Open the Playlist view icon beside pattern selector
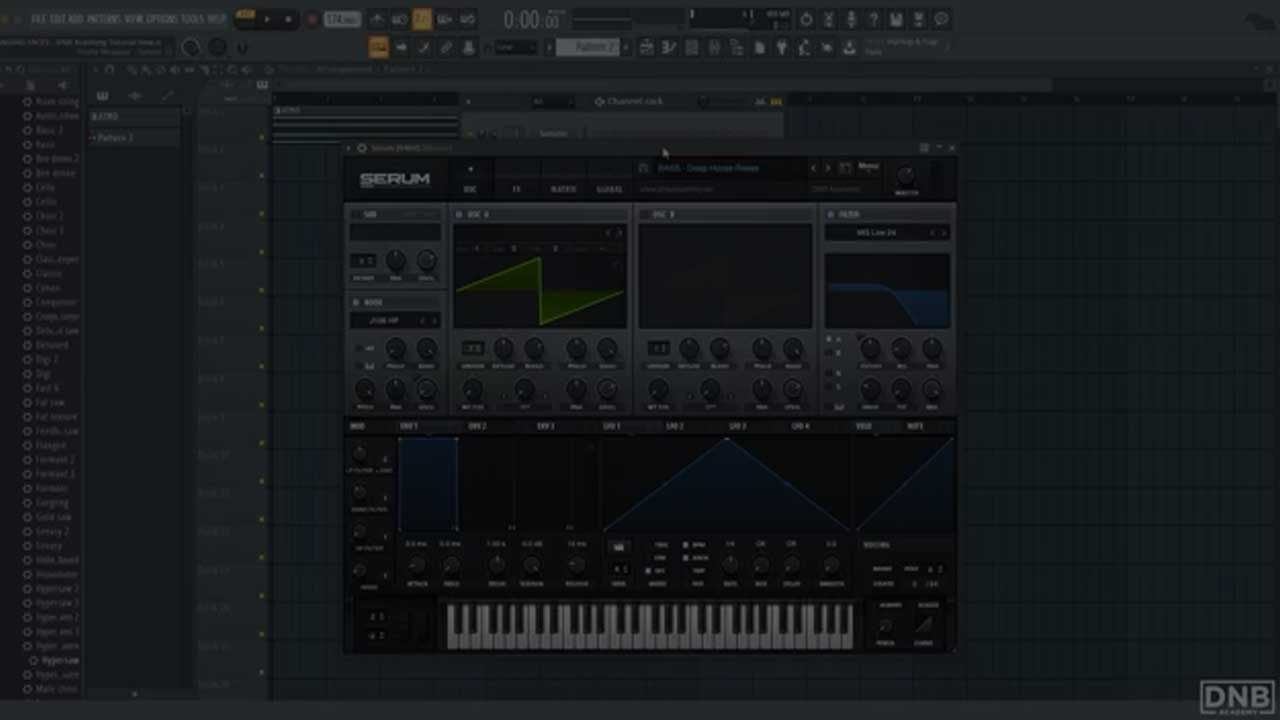 (647, 47)
